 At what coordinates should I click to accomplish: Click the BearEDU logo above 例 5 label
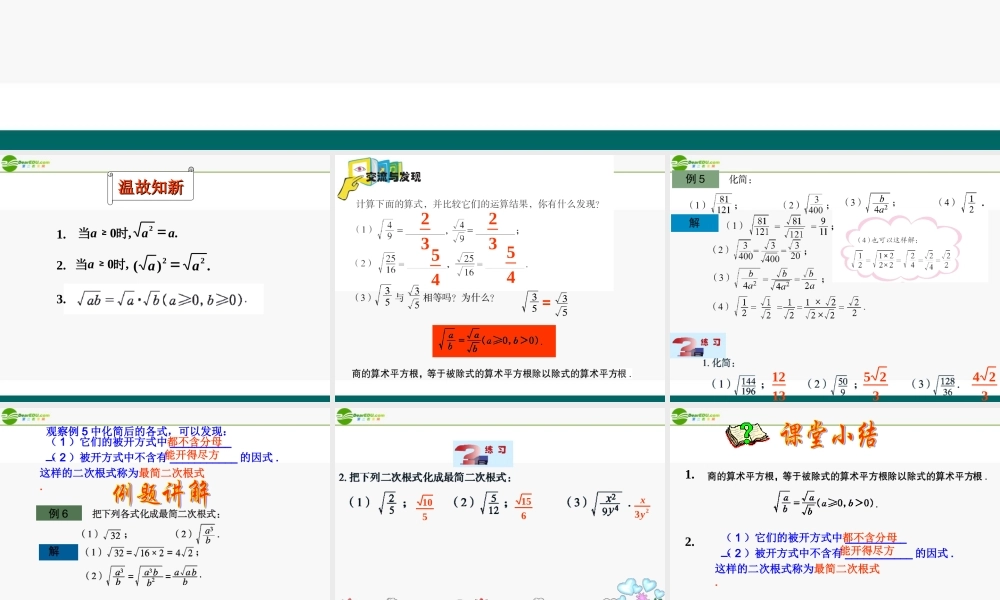tap(696, 164)
